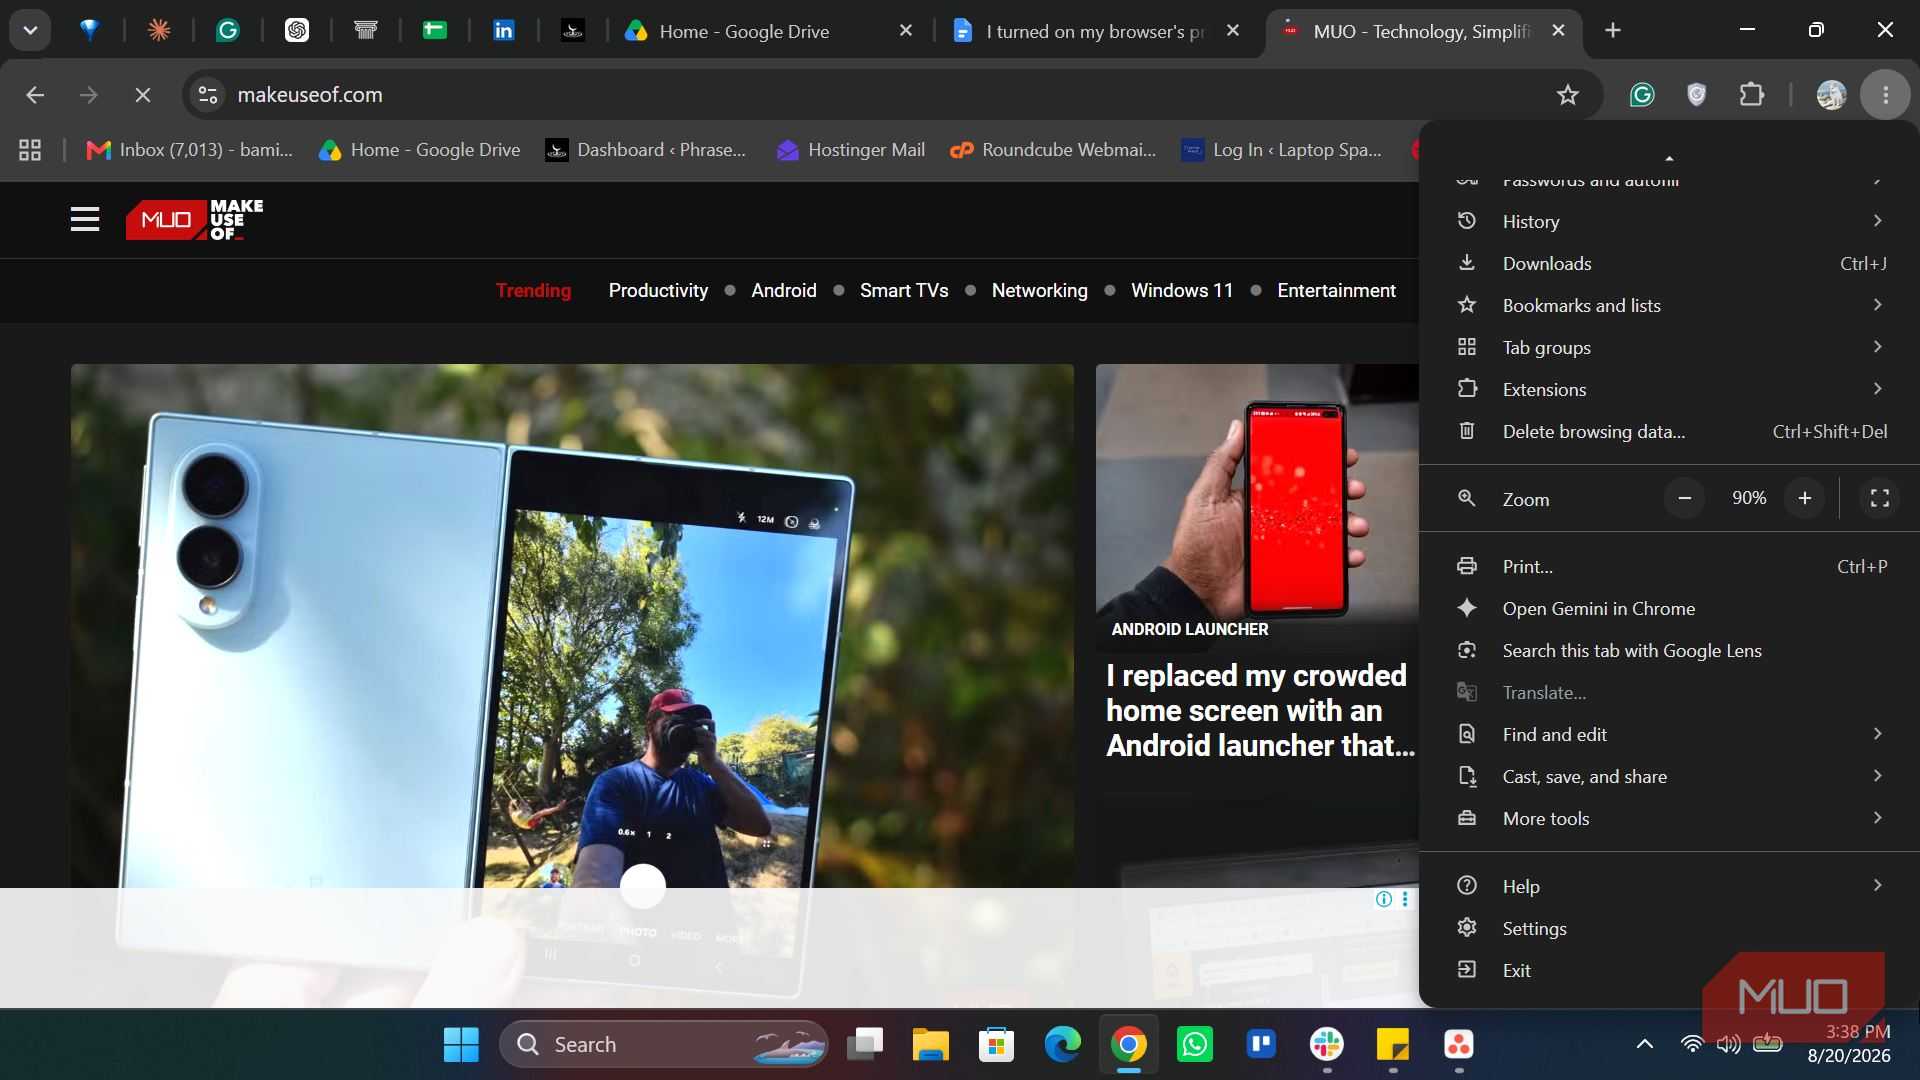Choose Delete browsing data
This screenshot has height=1080, width=1920.
(x=1669, y=431)
